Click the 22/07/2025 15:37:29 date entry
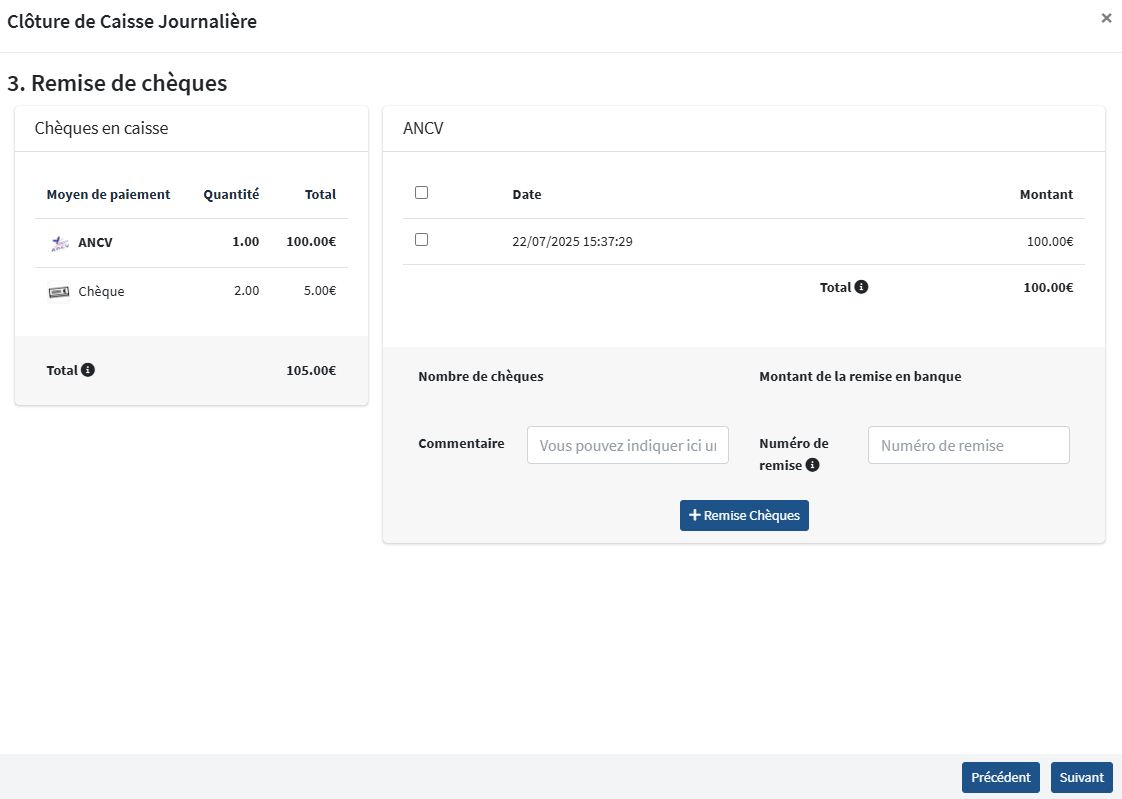1122x799 pixels. pyautogui.click(x=572, y=242)
